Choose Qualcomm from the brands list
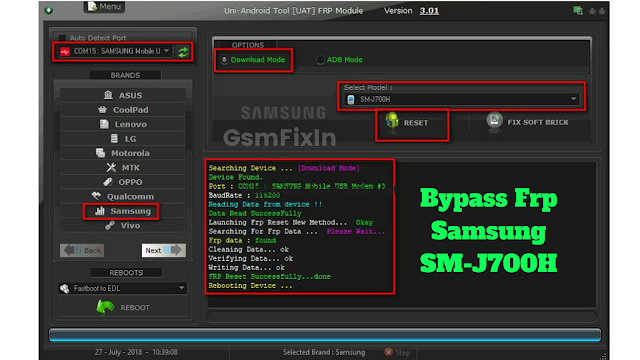Screen dimensions: 640x360 click(123, 196)
